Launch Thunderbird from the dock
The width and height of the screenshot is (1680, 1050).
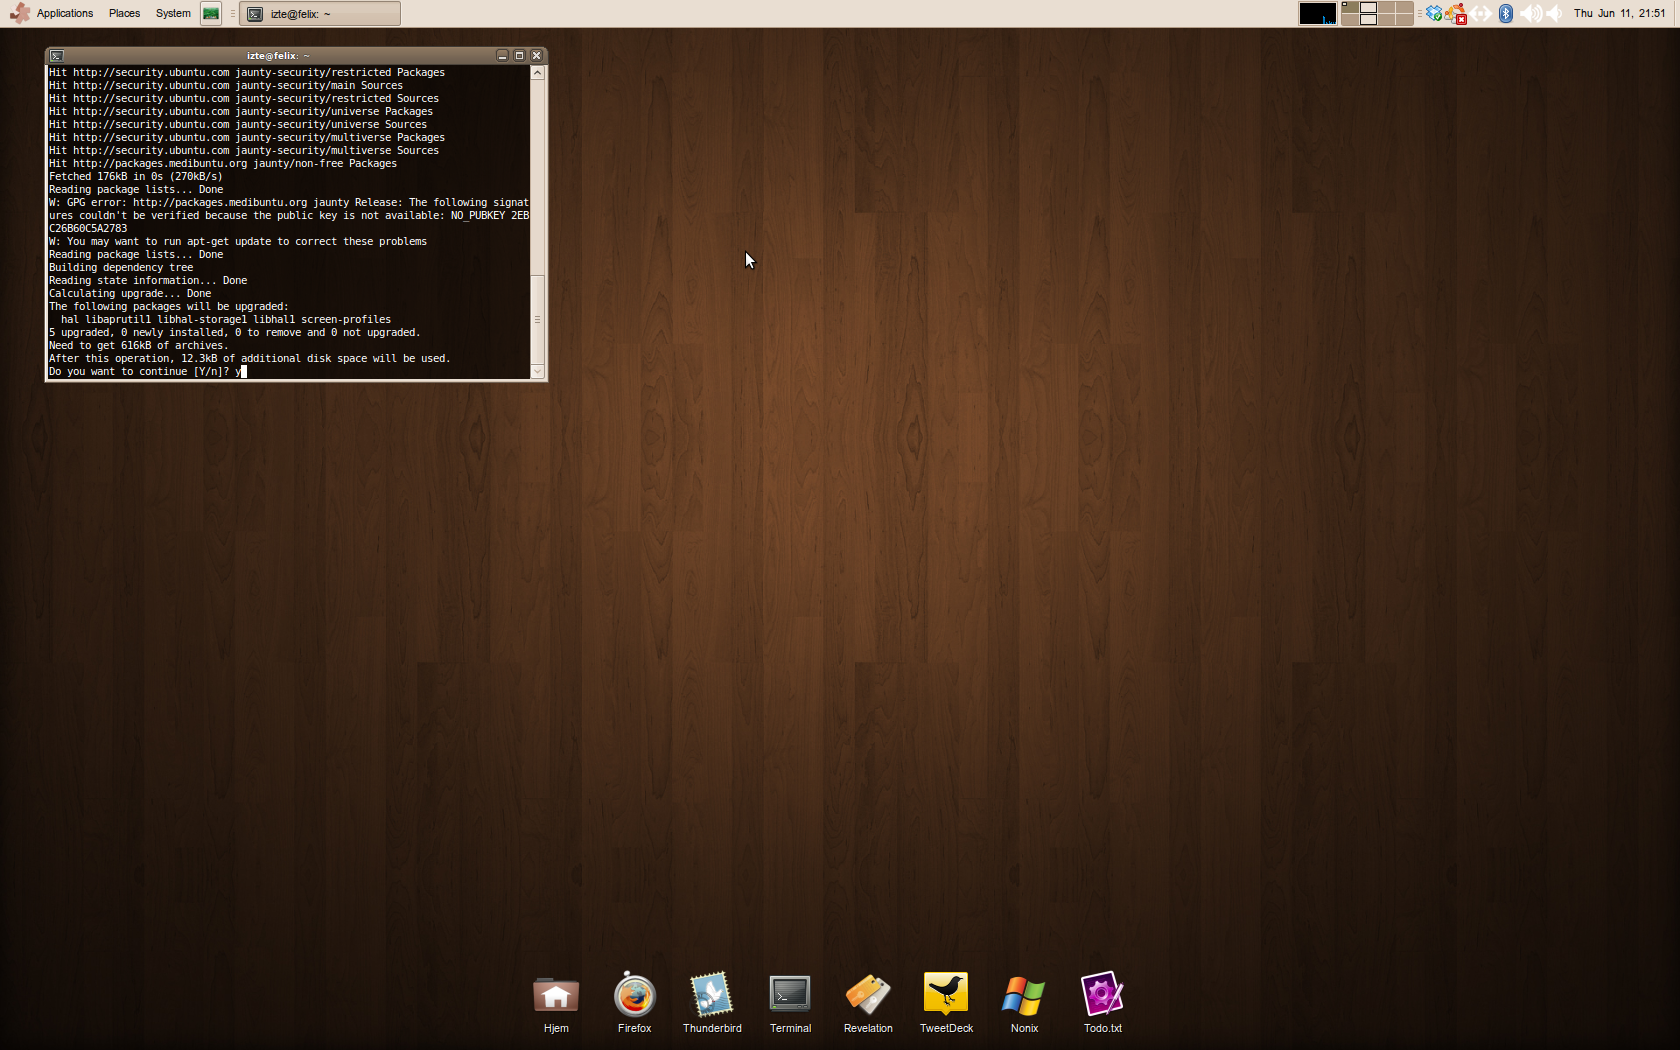712,1003
